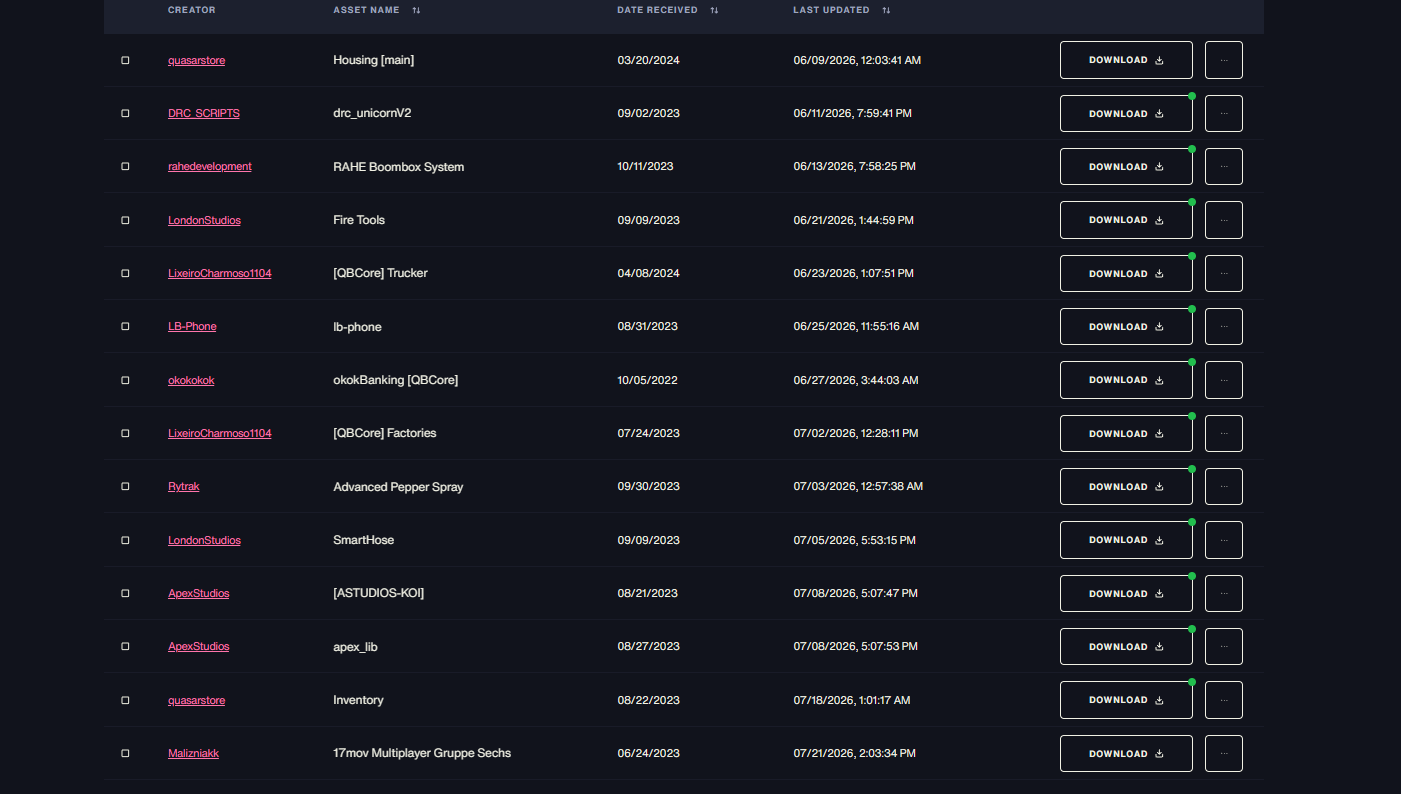Check the box for drc_unicornV2 row

(x=125, y=113)
